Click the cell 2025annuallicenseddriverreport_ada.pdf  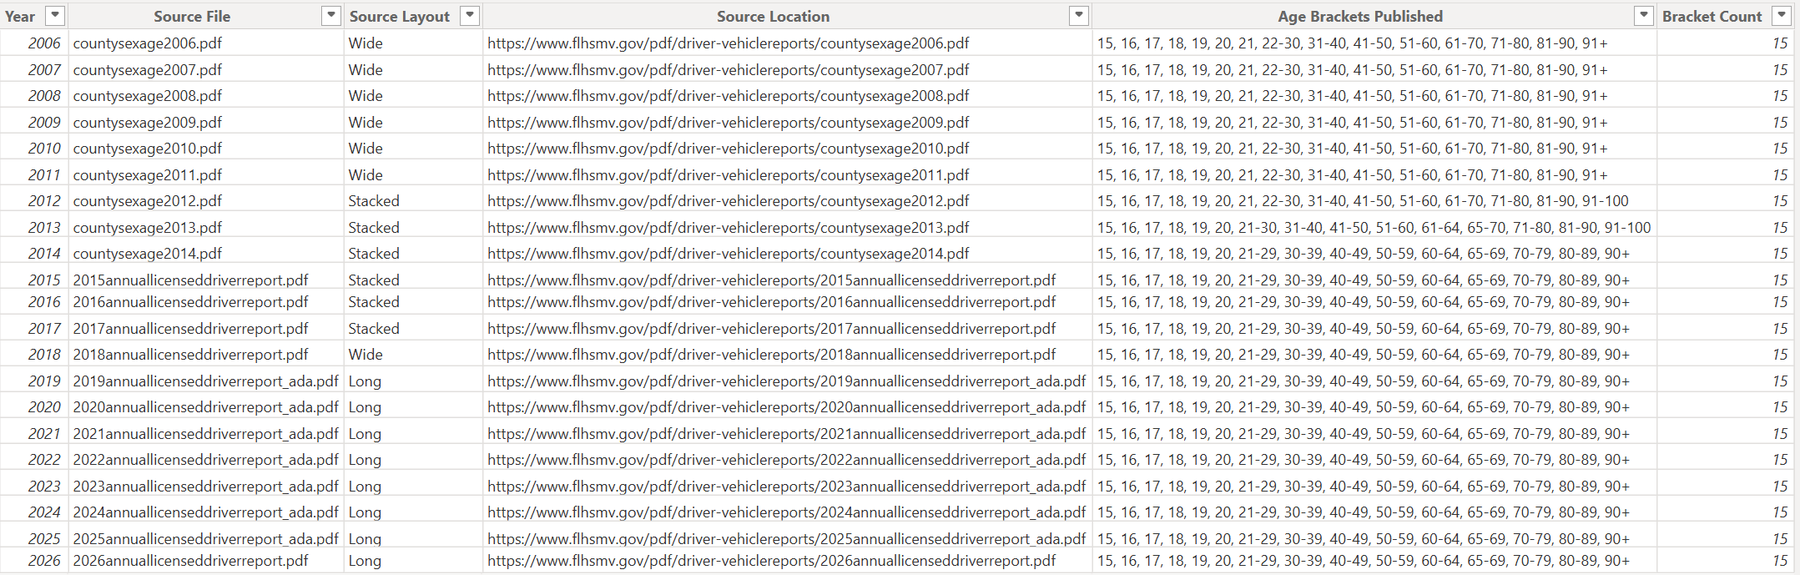click(205, 538)
